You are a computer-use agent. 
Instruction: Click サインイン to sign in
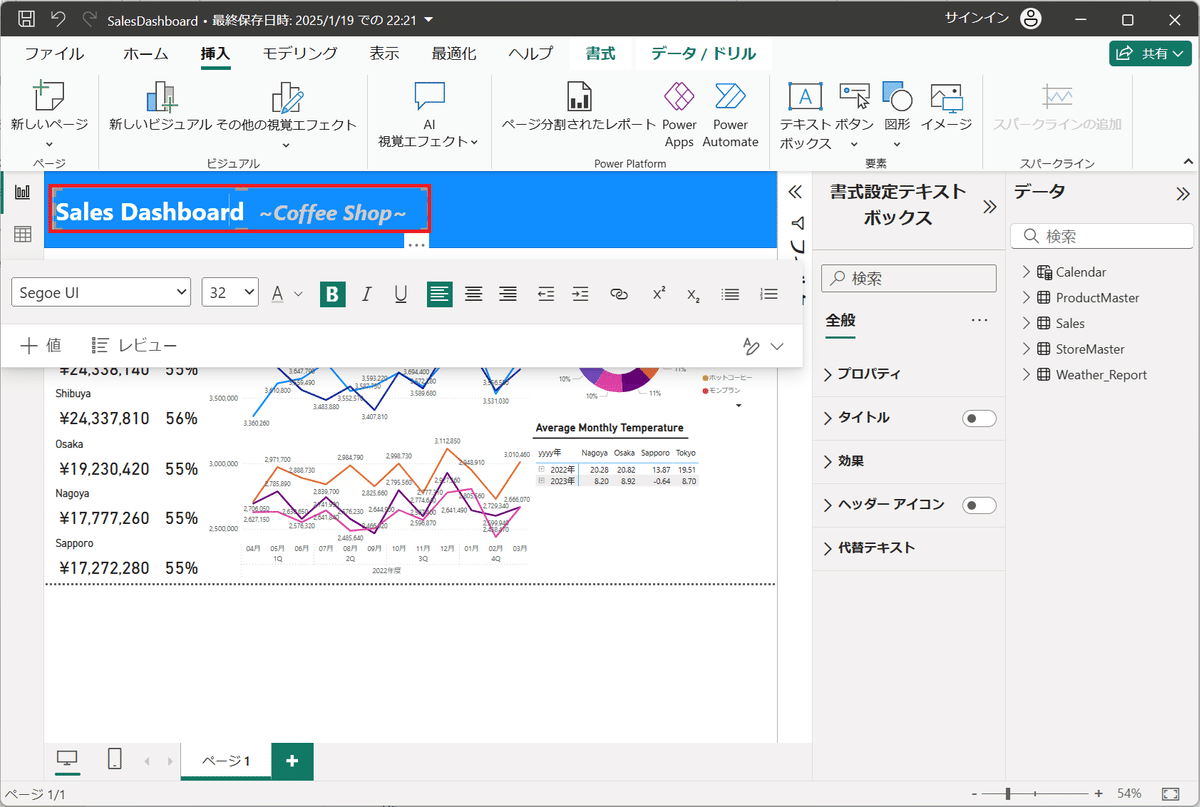pyautogui.click(x=979, y=18)
